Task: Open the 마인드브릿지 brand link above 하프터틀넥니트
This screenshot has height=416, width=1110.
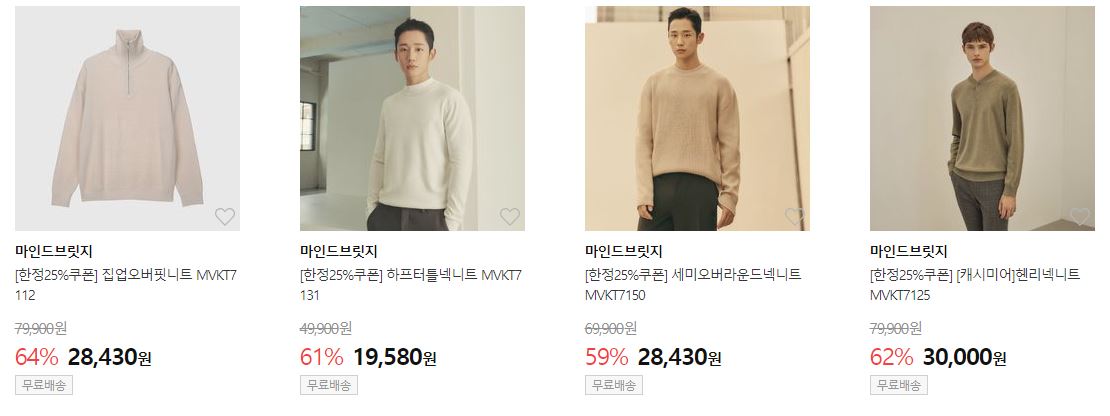Action: pyautogui.click(x=339, y=251)
